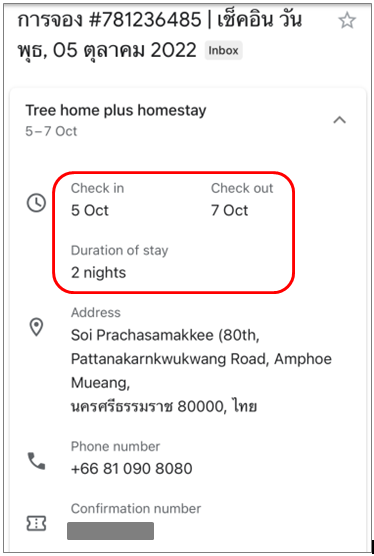Screen dimensions: 374x556
Task: Call the number +66 81 090 8080
Action: click(132, 468)
